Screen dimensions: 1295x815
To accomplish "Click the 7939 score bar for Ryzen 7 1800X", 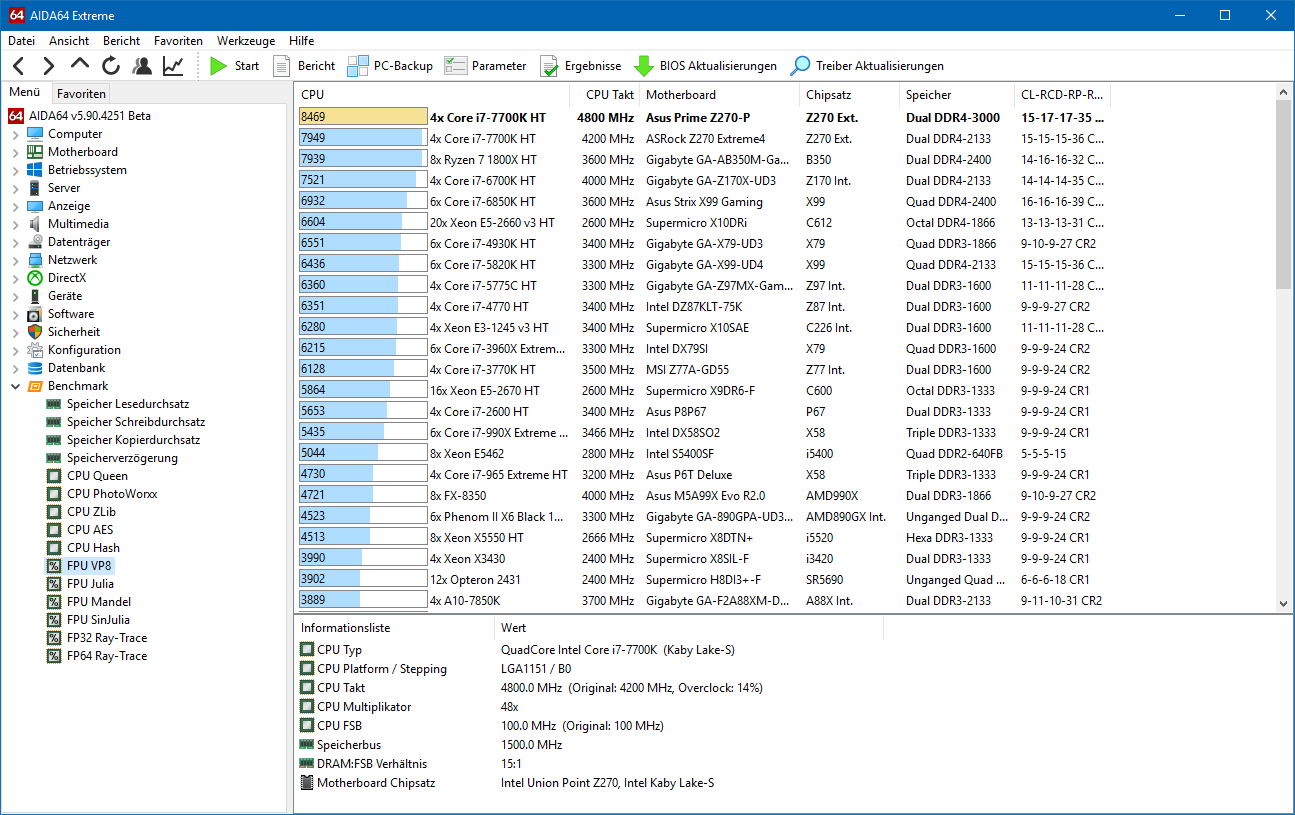I will (x=363, y=159).
